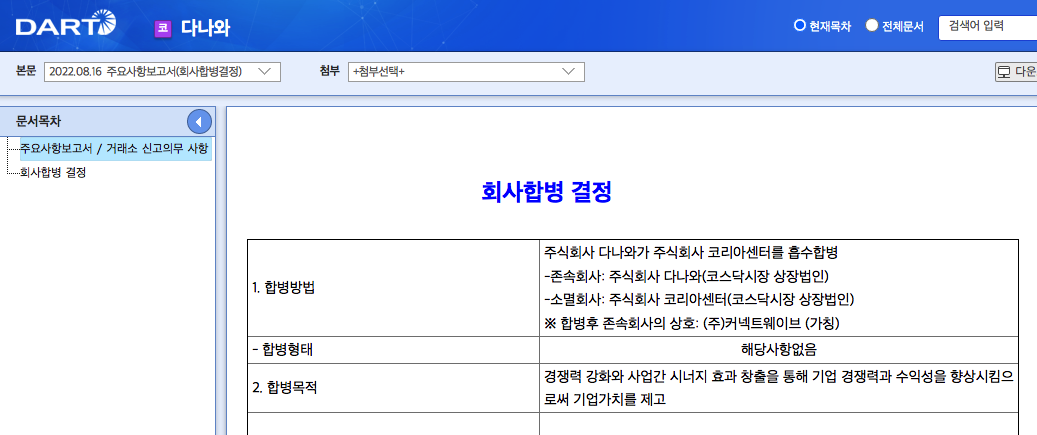The height and width of the screenshot is (435, 1037).
Task: Select the 현재목차 radio button
Action: (798, 26)
